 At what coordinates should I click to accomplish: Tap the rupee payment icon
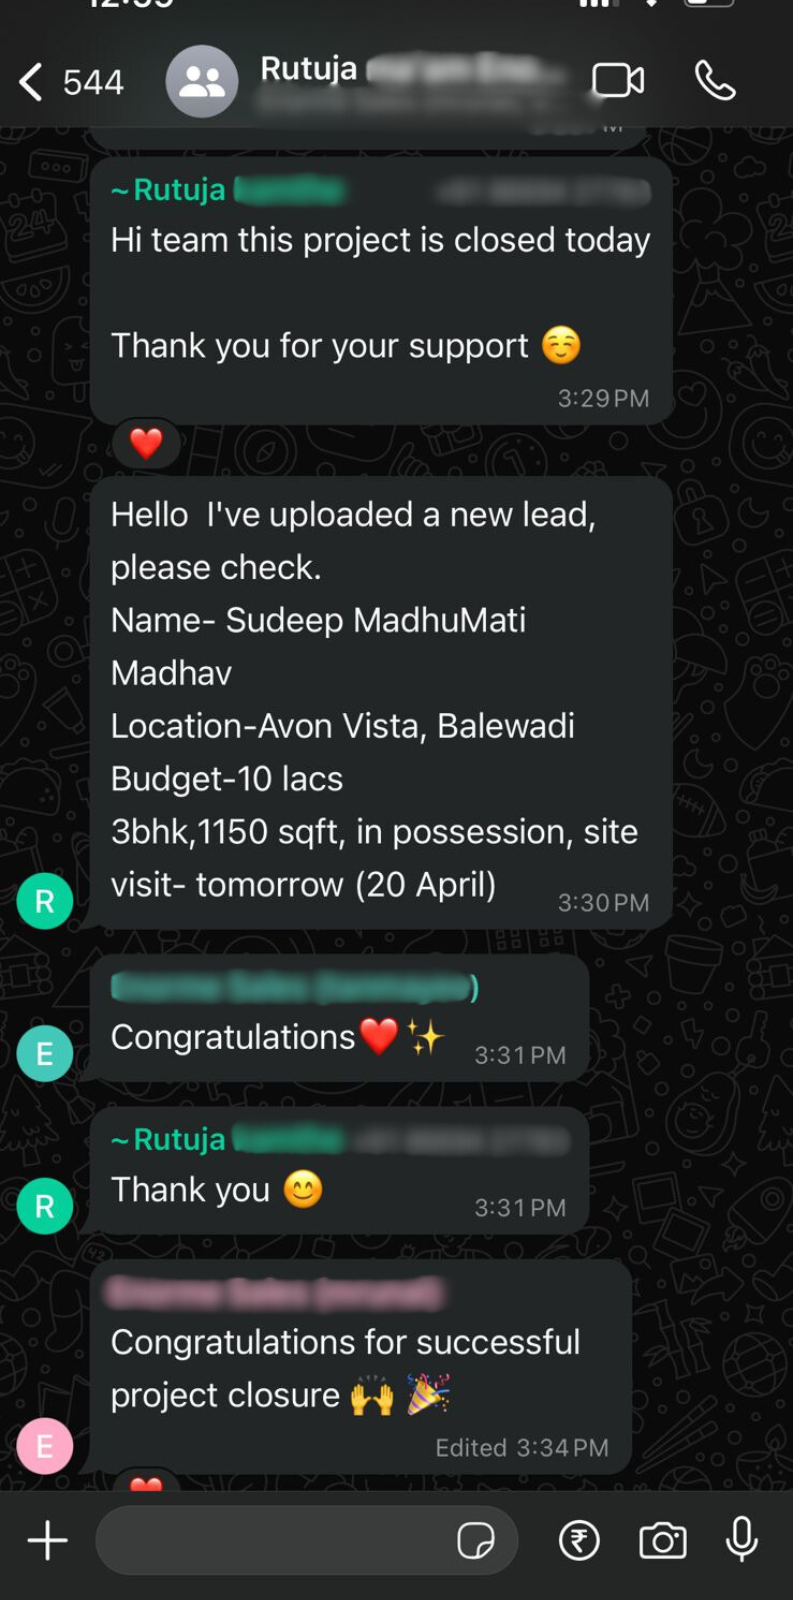pyautogui.click(x=579, y=1540)
